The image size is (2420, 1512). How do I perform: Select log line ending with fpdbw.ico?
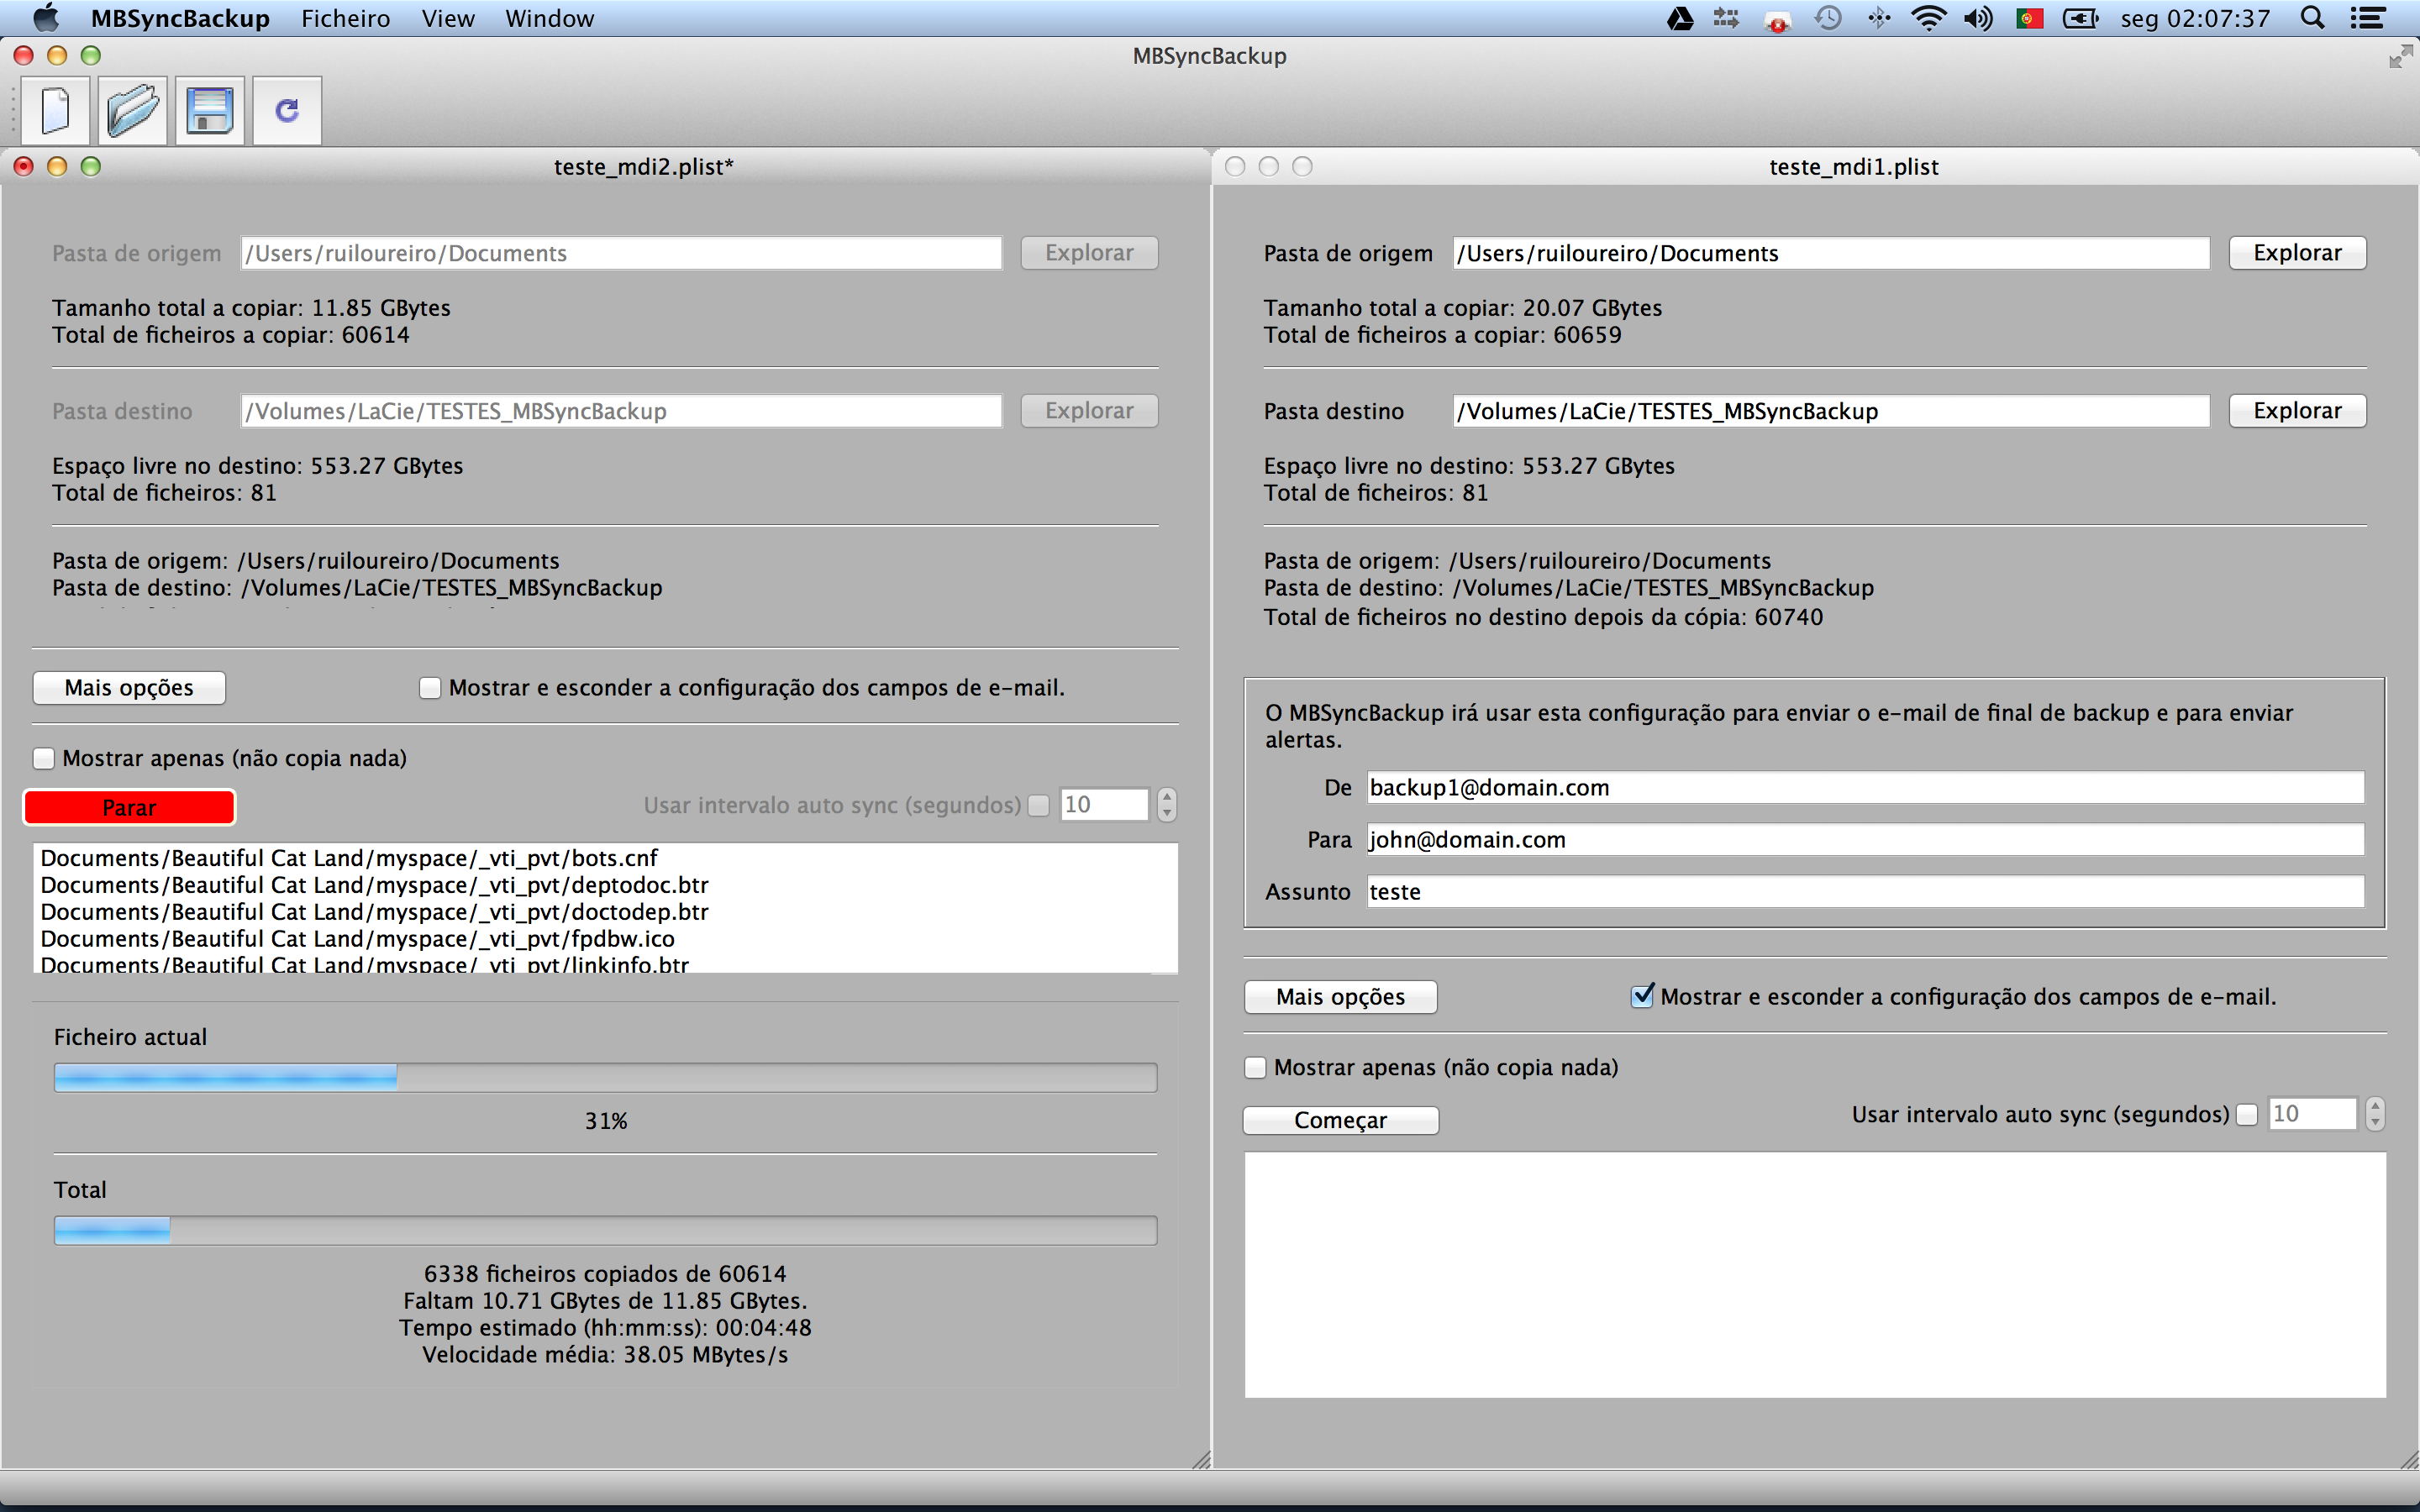[x=357, y=939]
